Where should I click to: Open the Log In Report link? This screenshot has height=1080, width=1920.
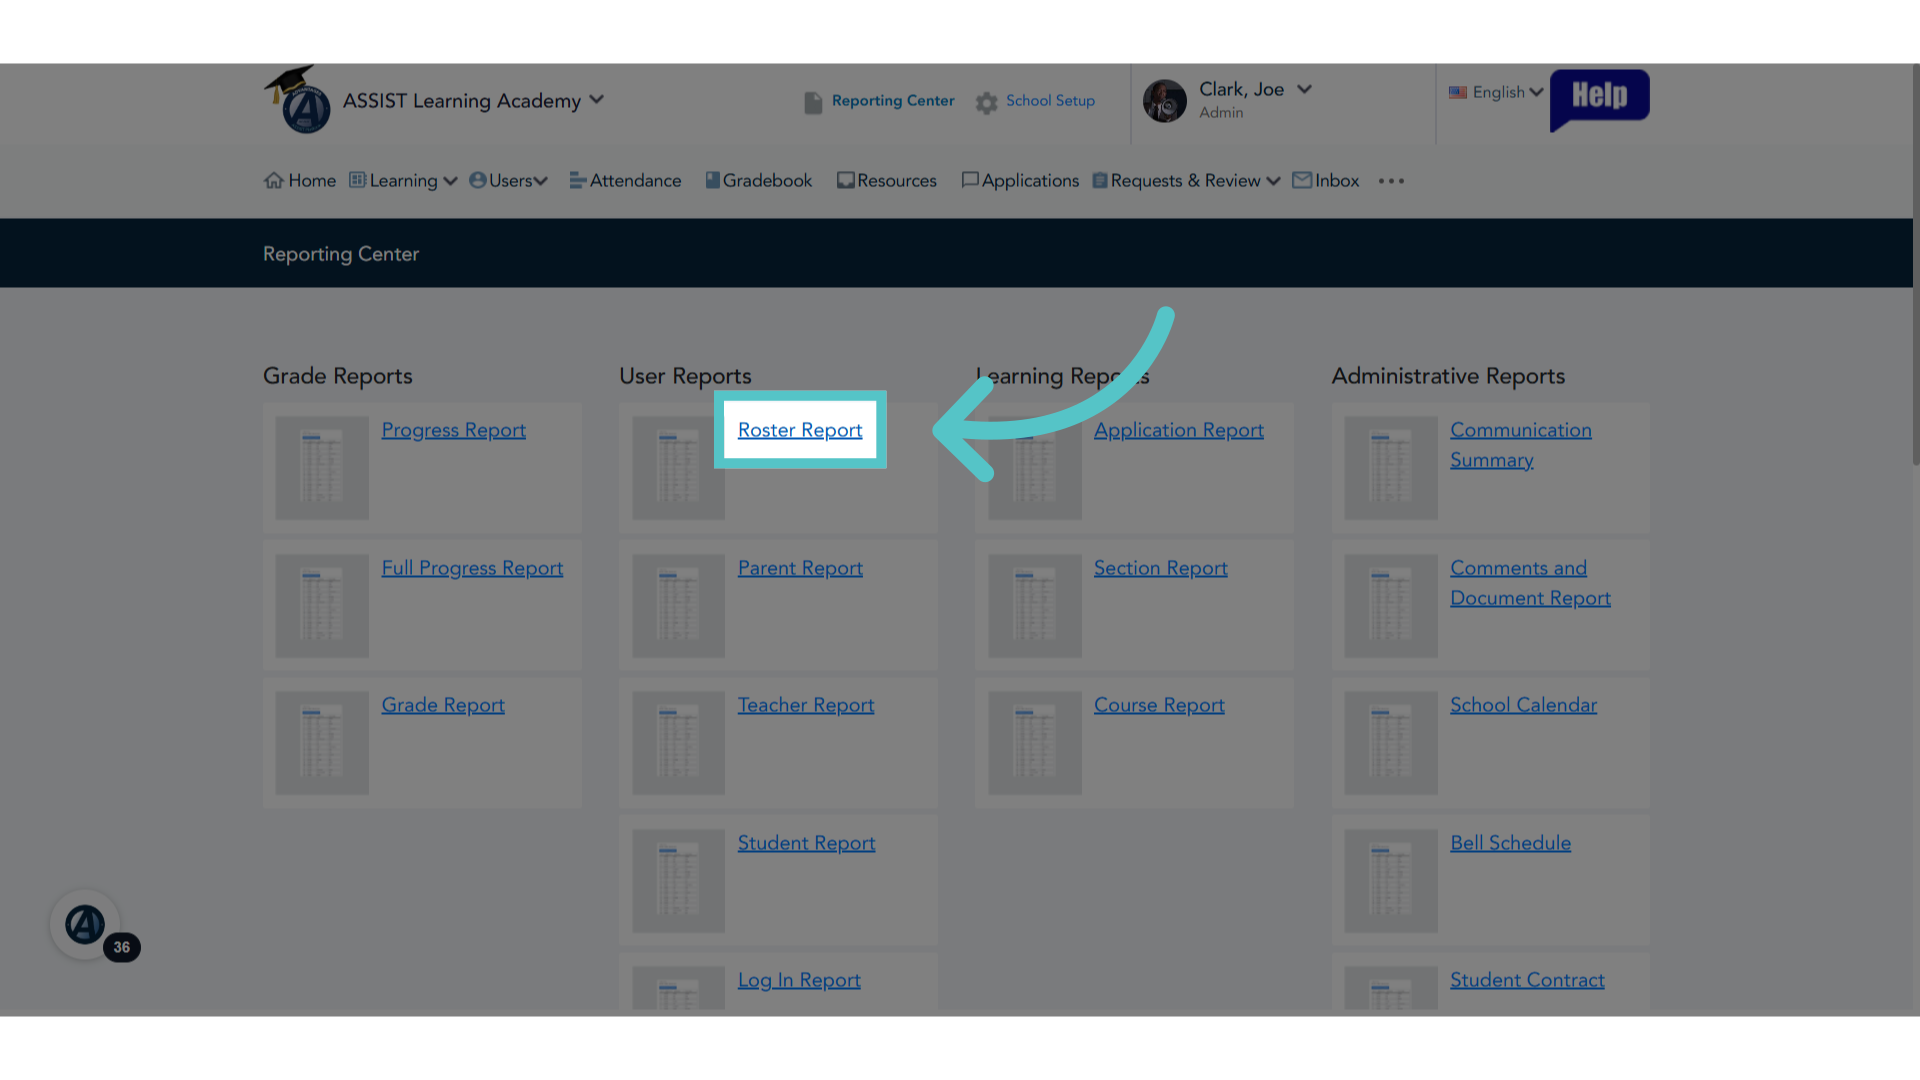pyautogui.click(x=799, y=980)
